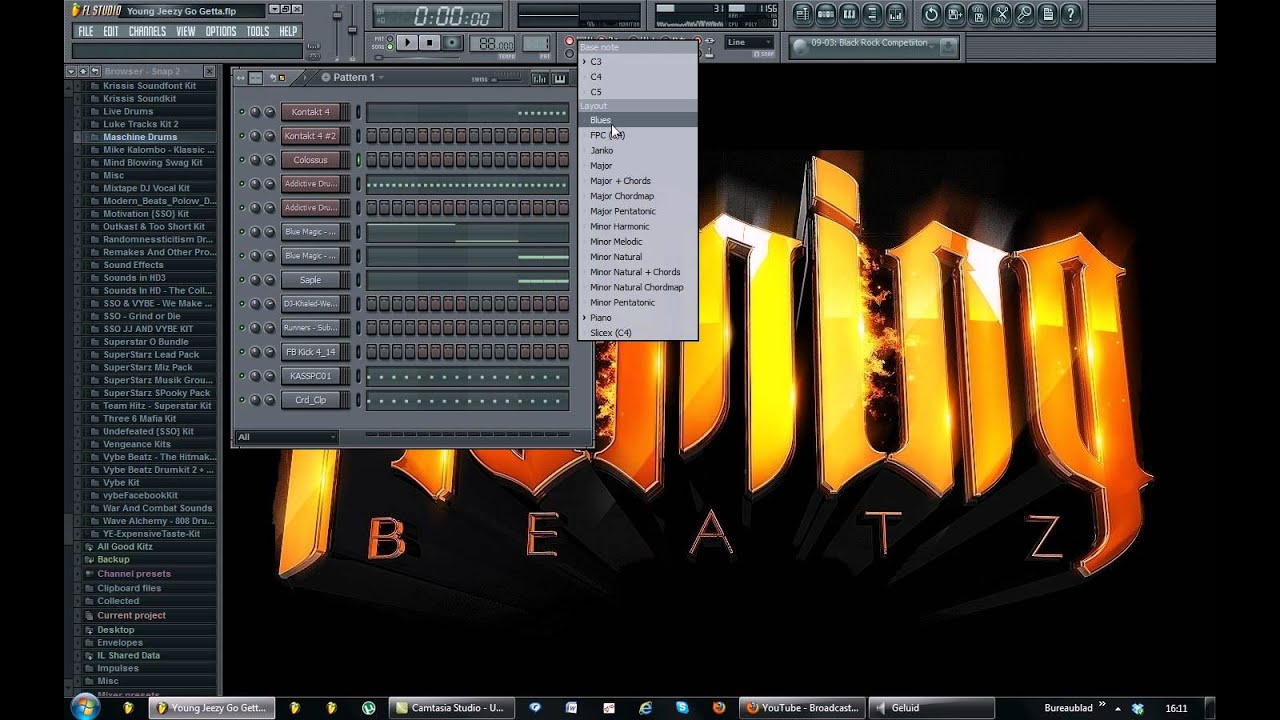Click the Crd_Clp channel button
The image size is (1280, 720).
point(310,400)
